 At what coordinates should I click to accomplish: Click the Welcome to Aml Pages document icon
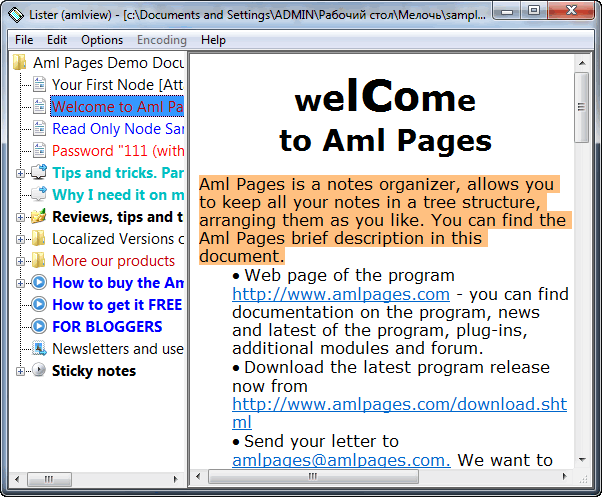[x=39, y=106]
